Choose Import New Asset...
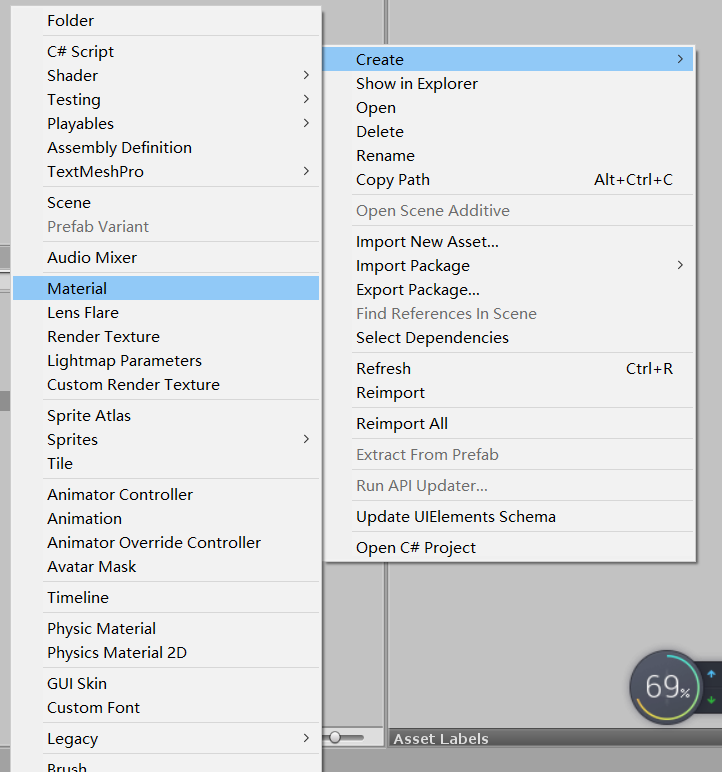Image resolution: width=722 pixels, height=772 pixels. 509,242
